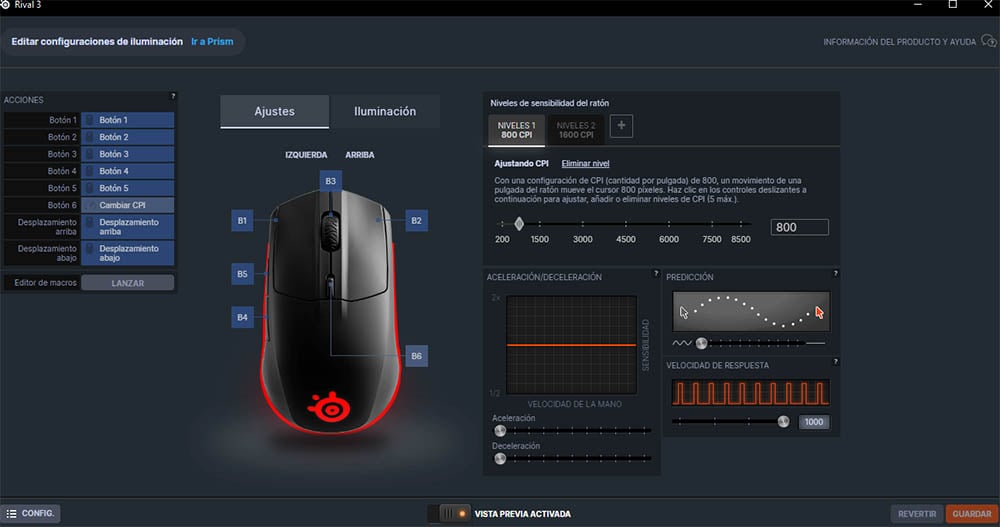Open Botón 5 action assignment

128,188
